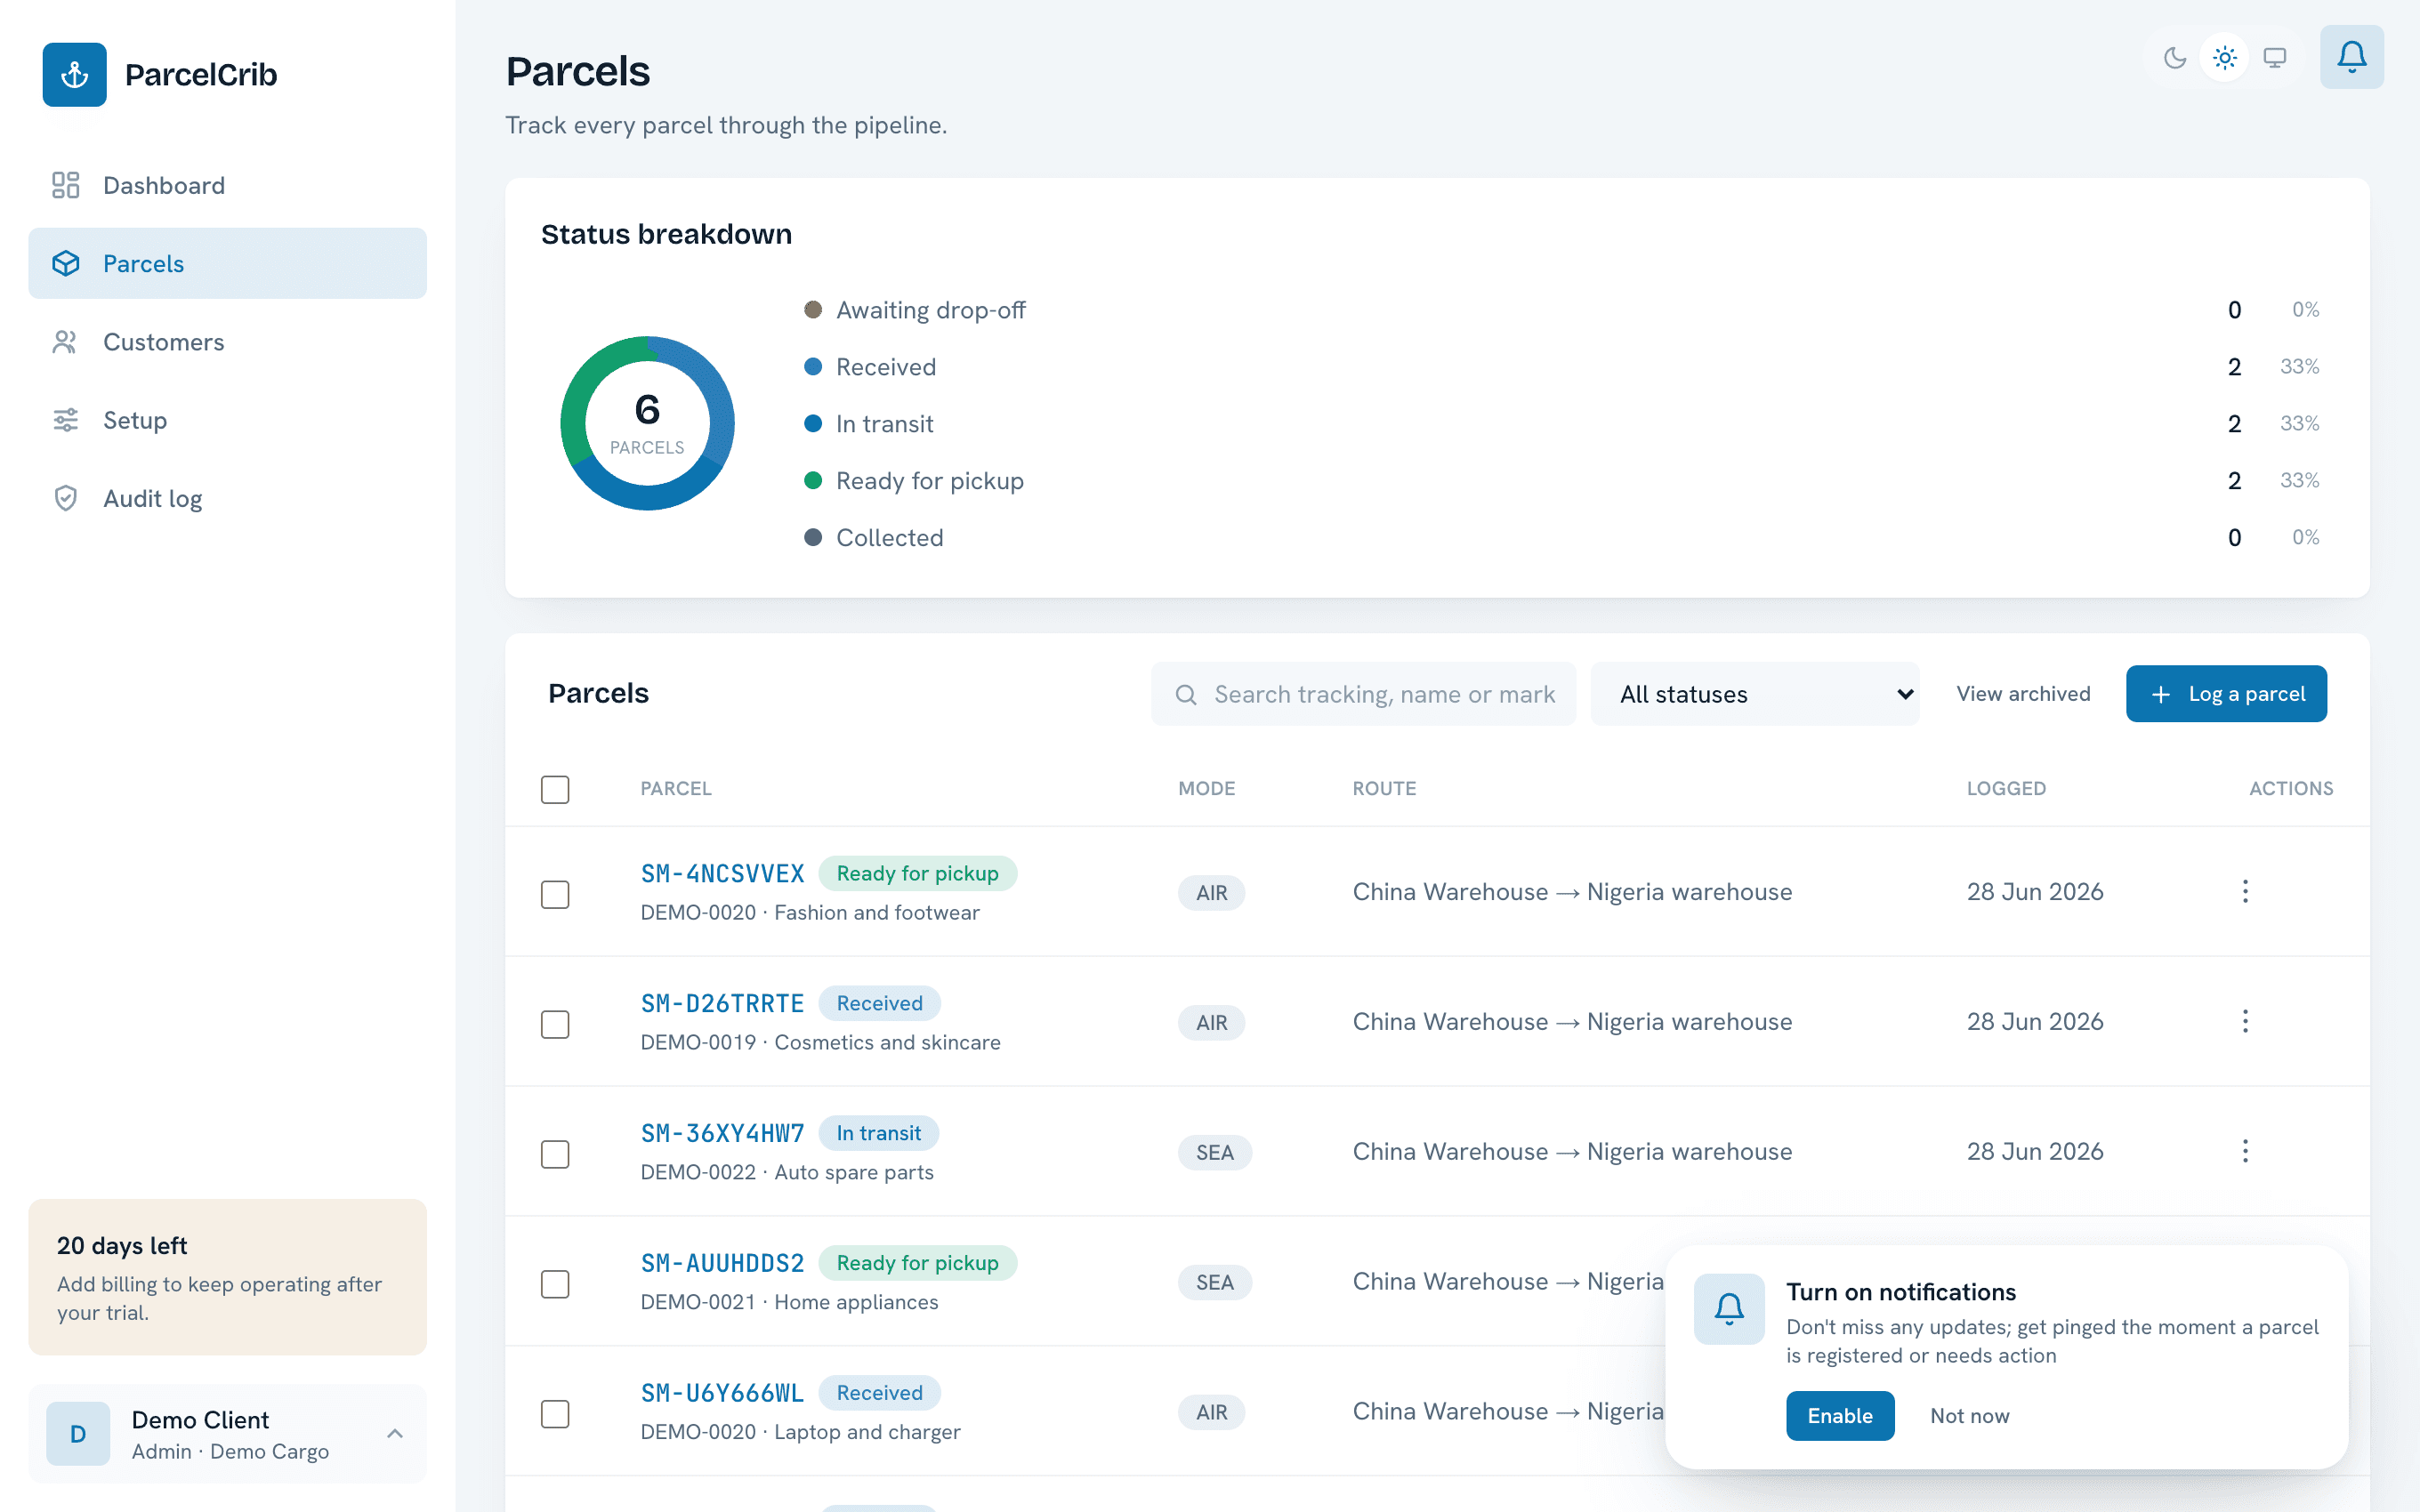Click Ready for pickup badge on SM-AUUHDDS2
The height and width of the screenshot is (1512, 2420).
coord(917,1264)
